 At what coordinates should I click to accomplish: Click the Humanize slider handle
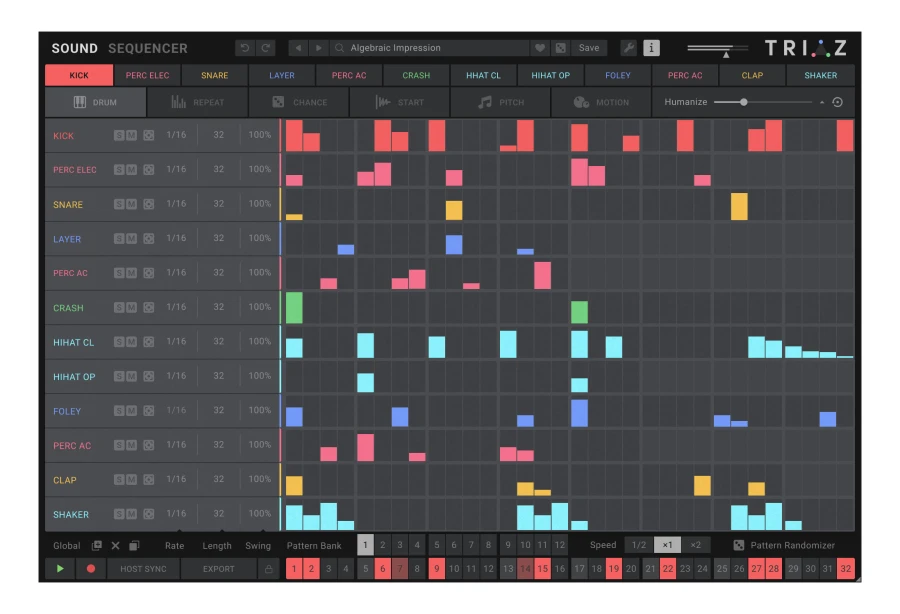click(743, 102)
